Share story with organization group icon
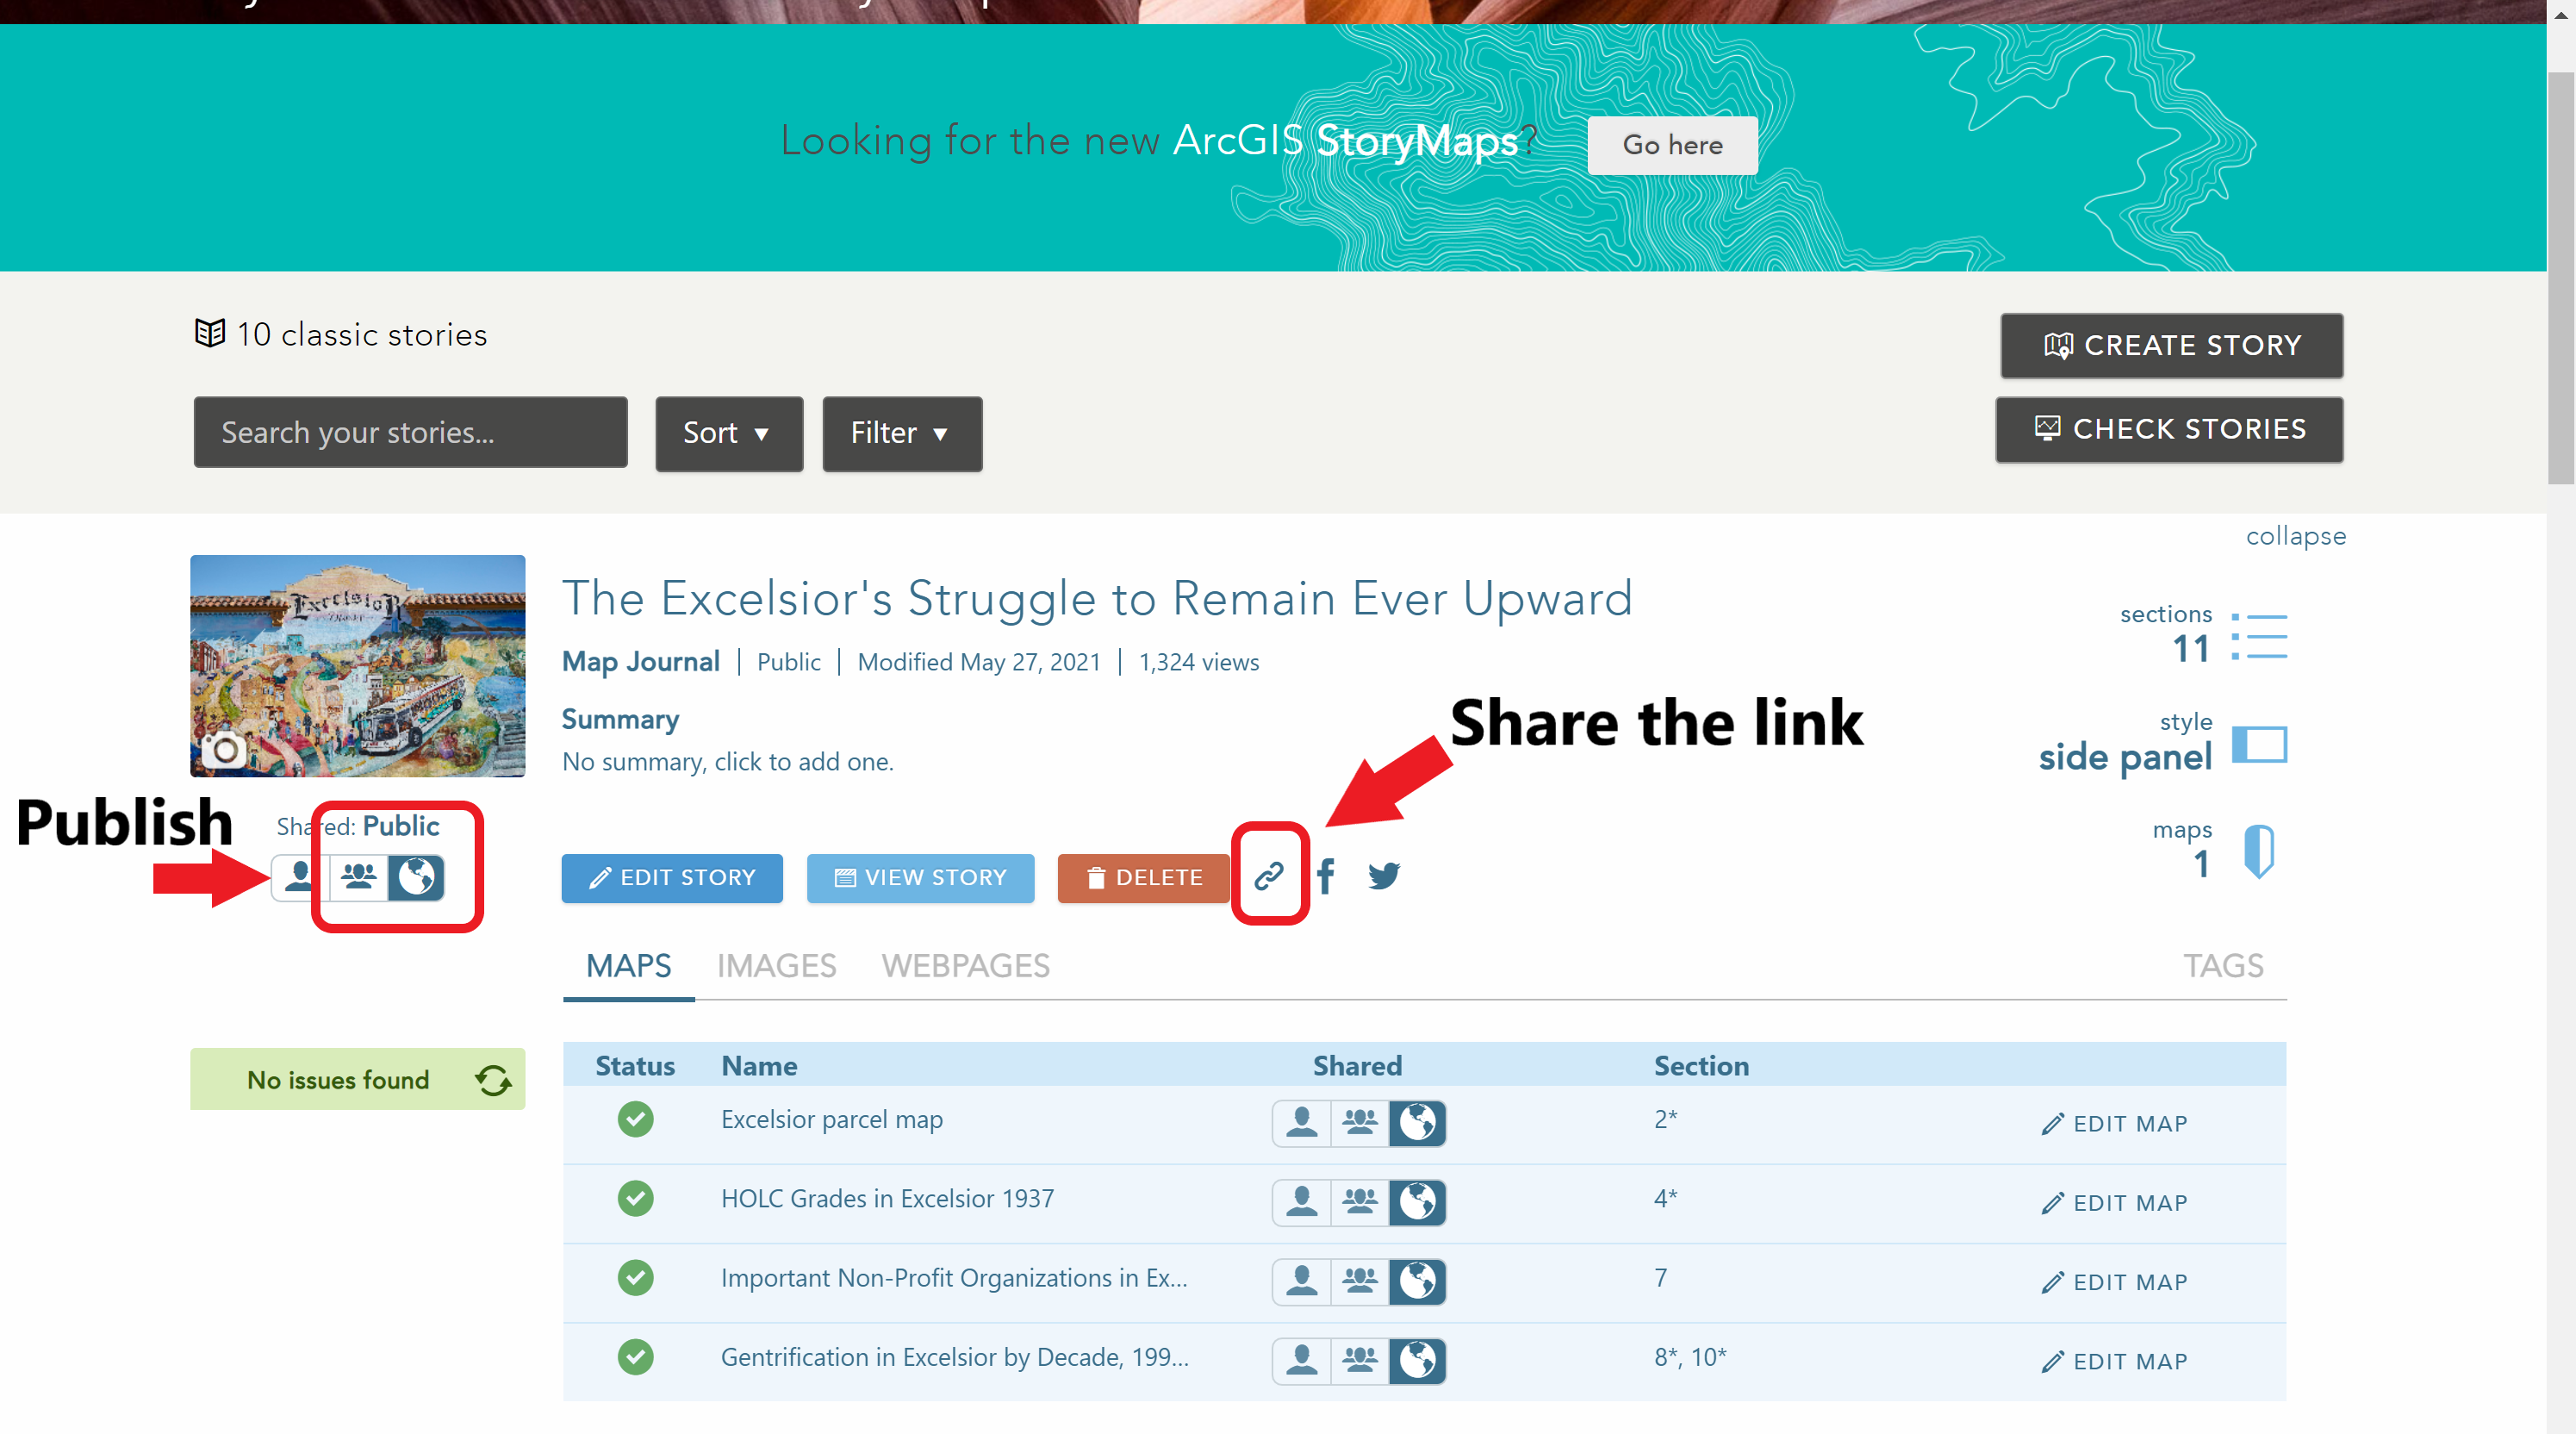The height and width of the screenshot is (1434, 2576). coord(359,877)
